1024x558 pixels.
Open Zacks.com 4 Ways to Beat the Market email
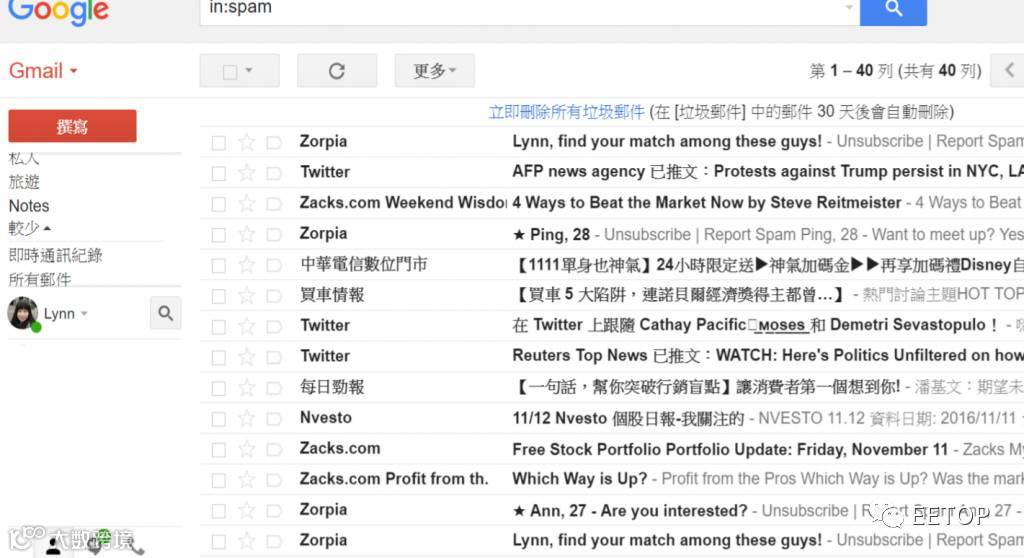707,203
